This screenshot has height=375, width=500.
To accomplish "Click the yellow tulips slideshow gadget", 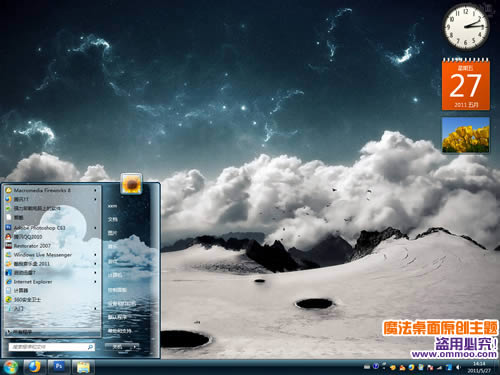I will click(466, 135).
